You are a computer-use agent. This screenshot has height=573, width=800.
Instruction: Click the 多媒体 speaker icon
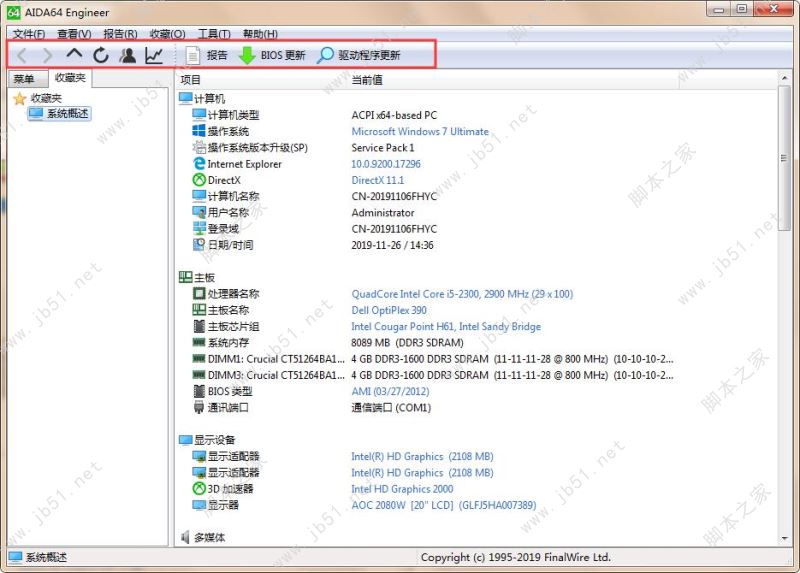[x=185, y=537]
